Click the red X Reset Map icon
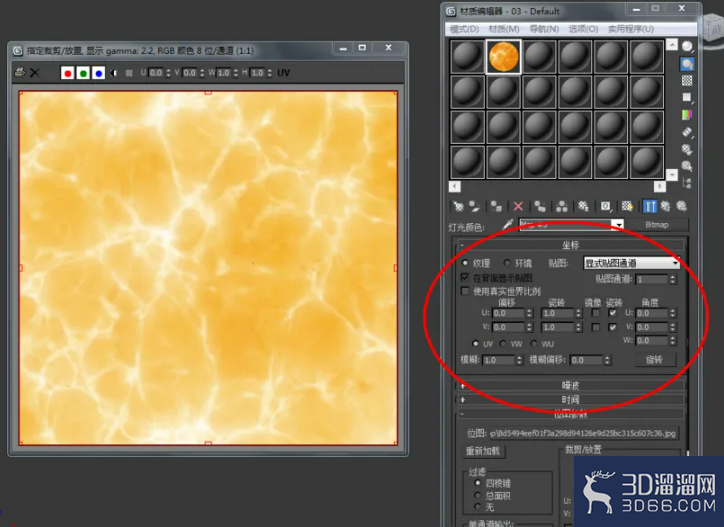 (x=518, y=206)
